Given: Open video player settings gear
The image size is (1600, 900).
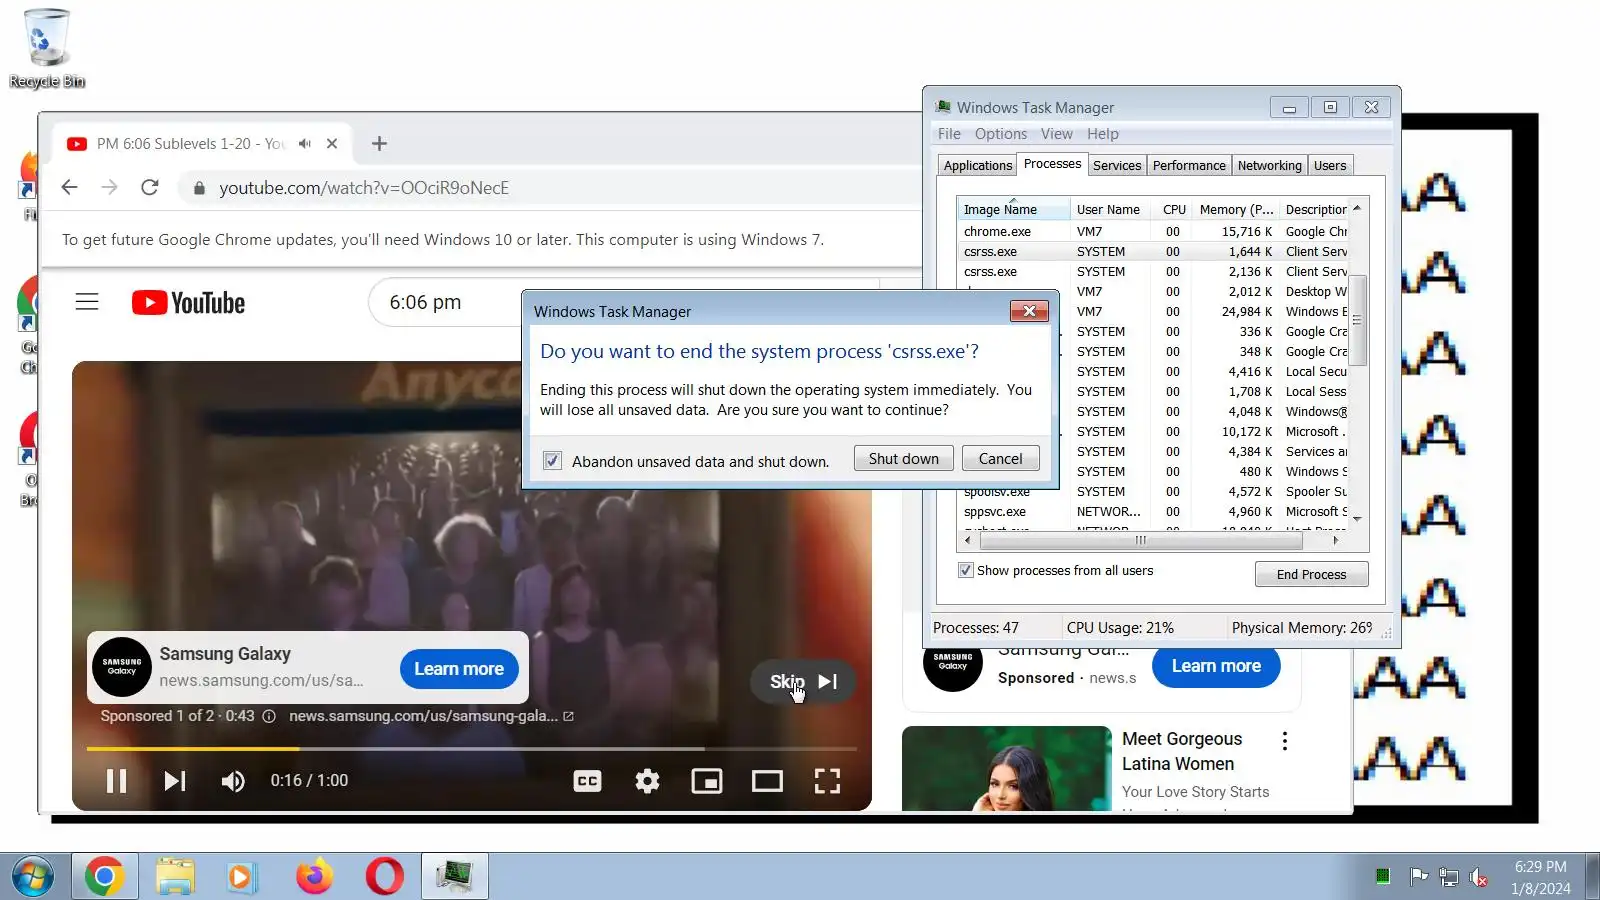Looking at the screenshot, I should 648,781.
